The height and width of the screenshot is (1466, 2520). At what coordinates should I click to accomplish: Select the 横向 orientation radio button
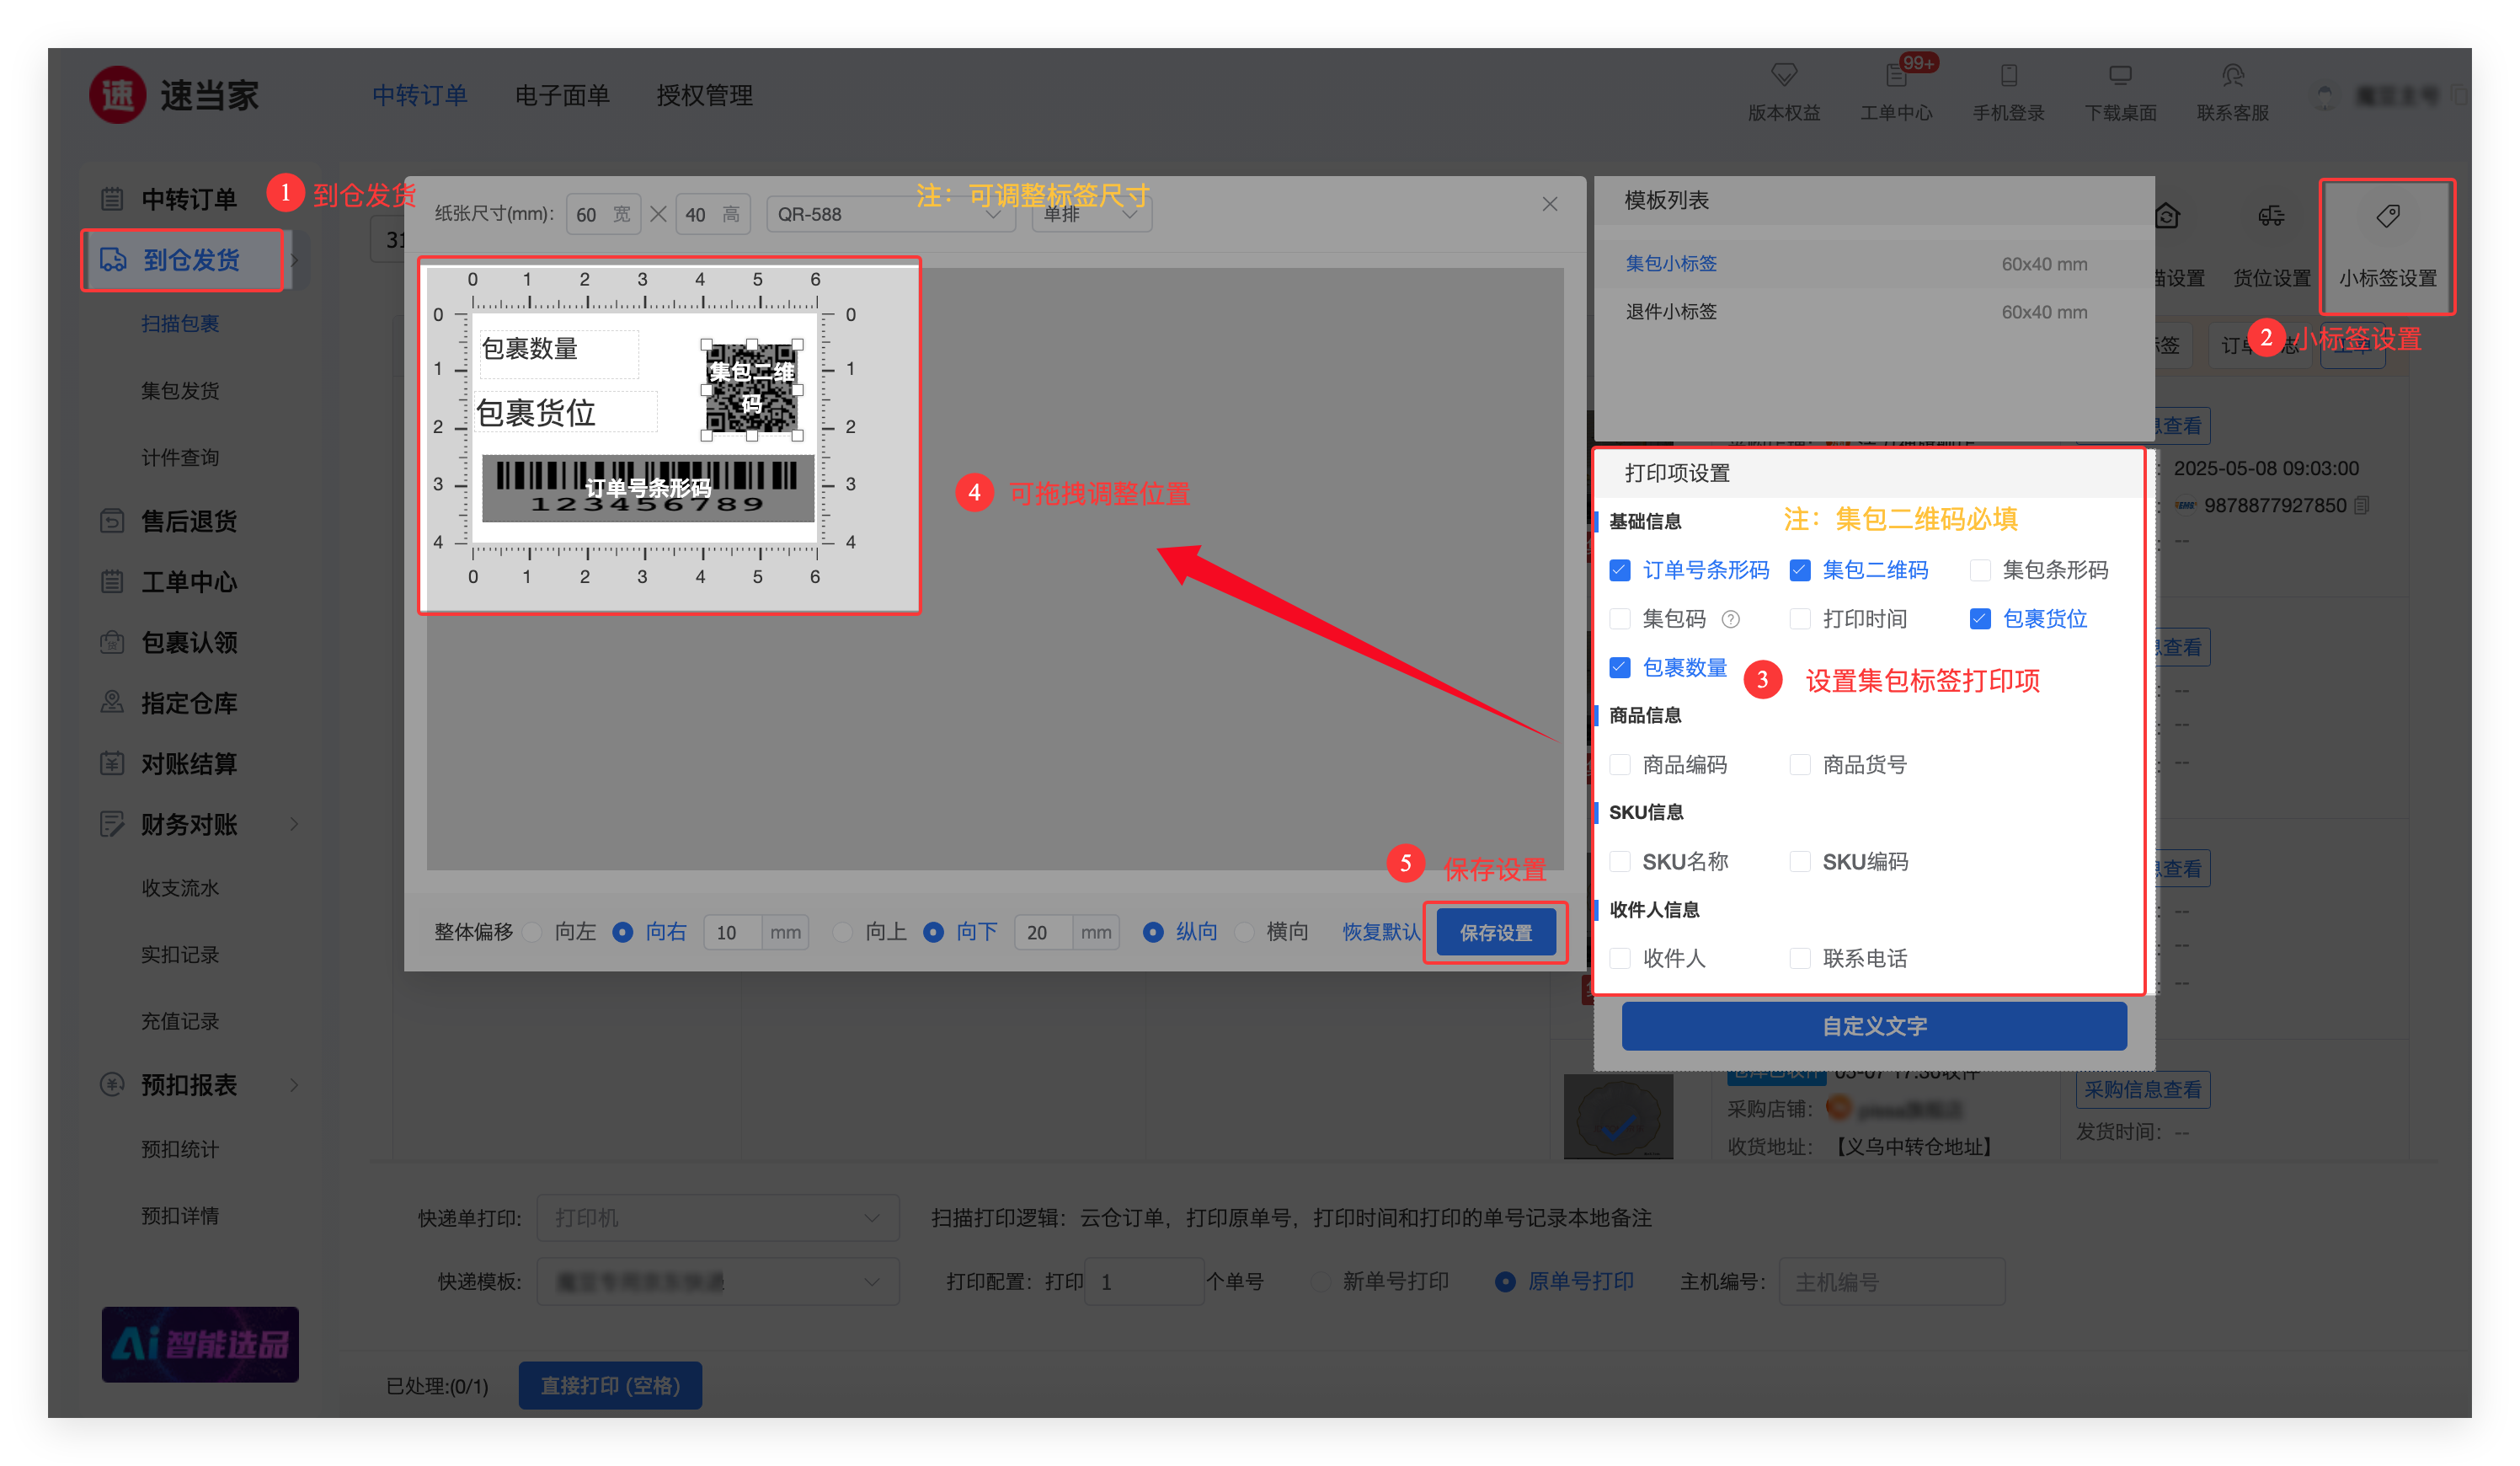[x=1245, y=932]
